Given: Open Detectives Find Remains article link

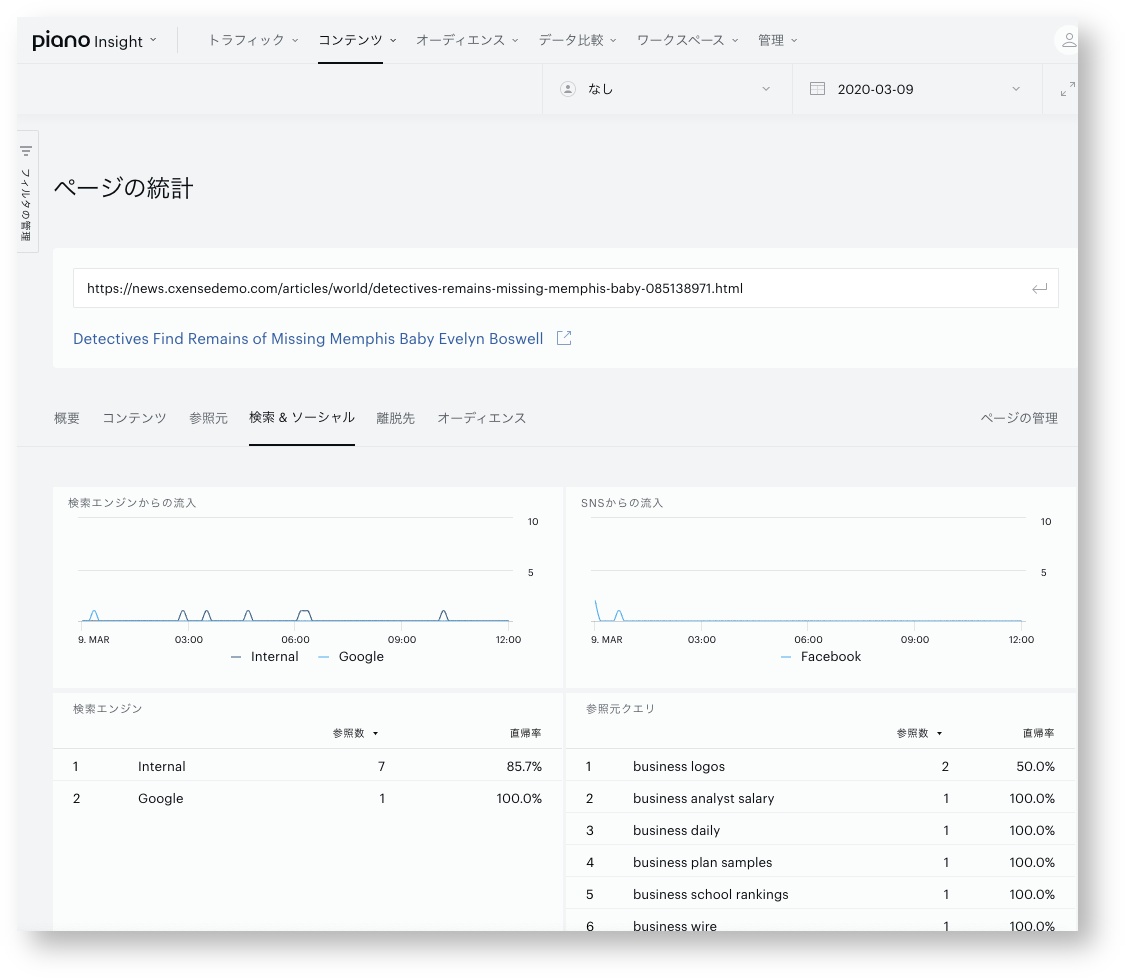Looking at the screenshot, I should coord(308,338).
